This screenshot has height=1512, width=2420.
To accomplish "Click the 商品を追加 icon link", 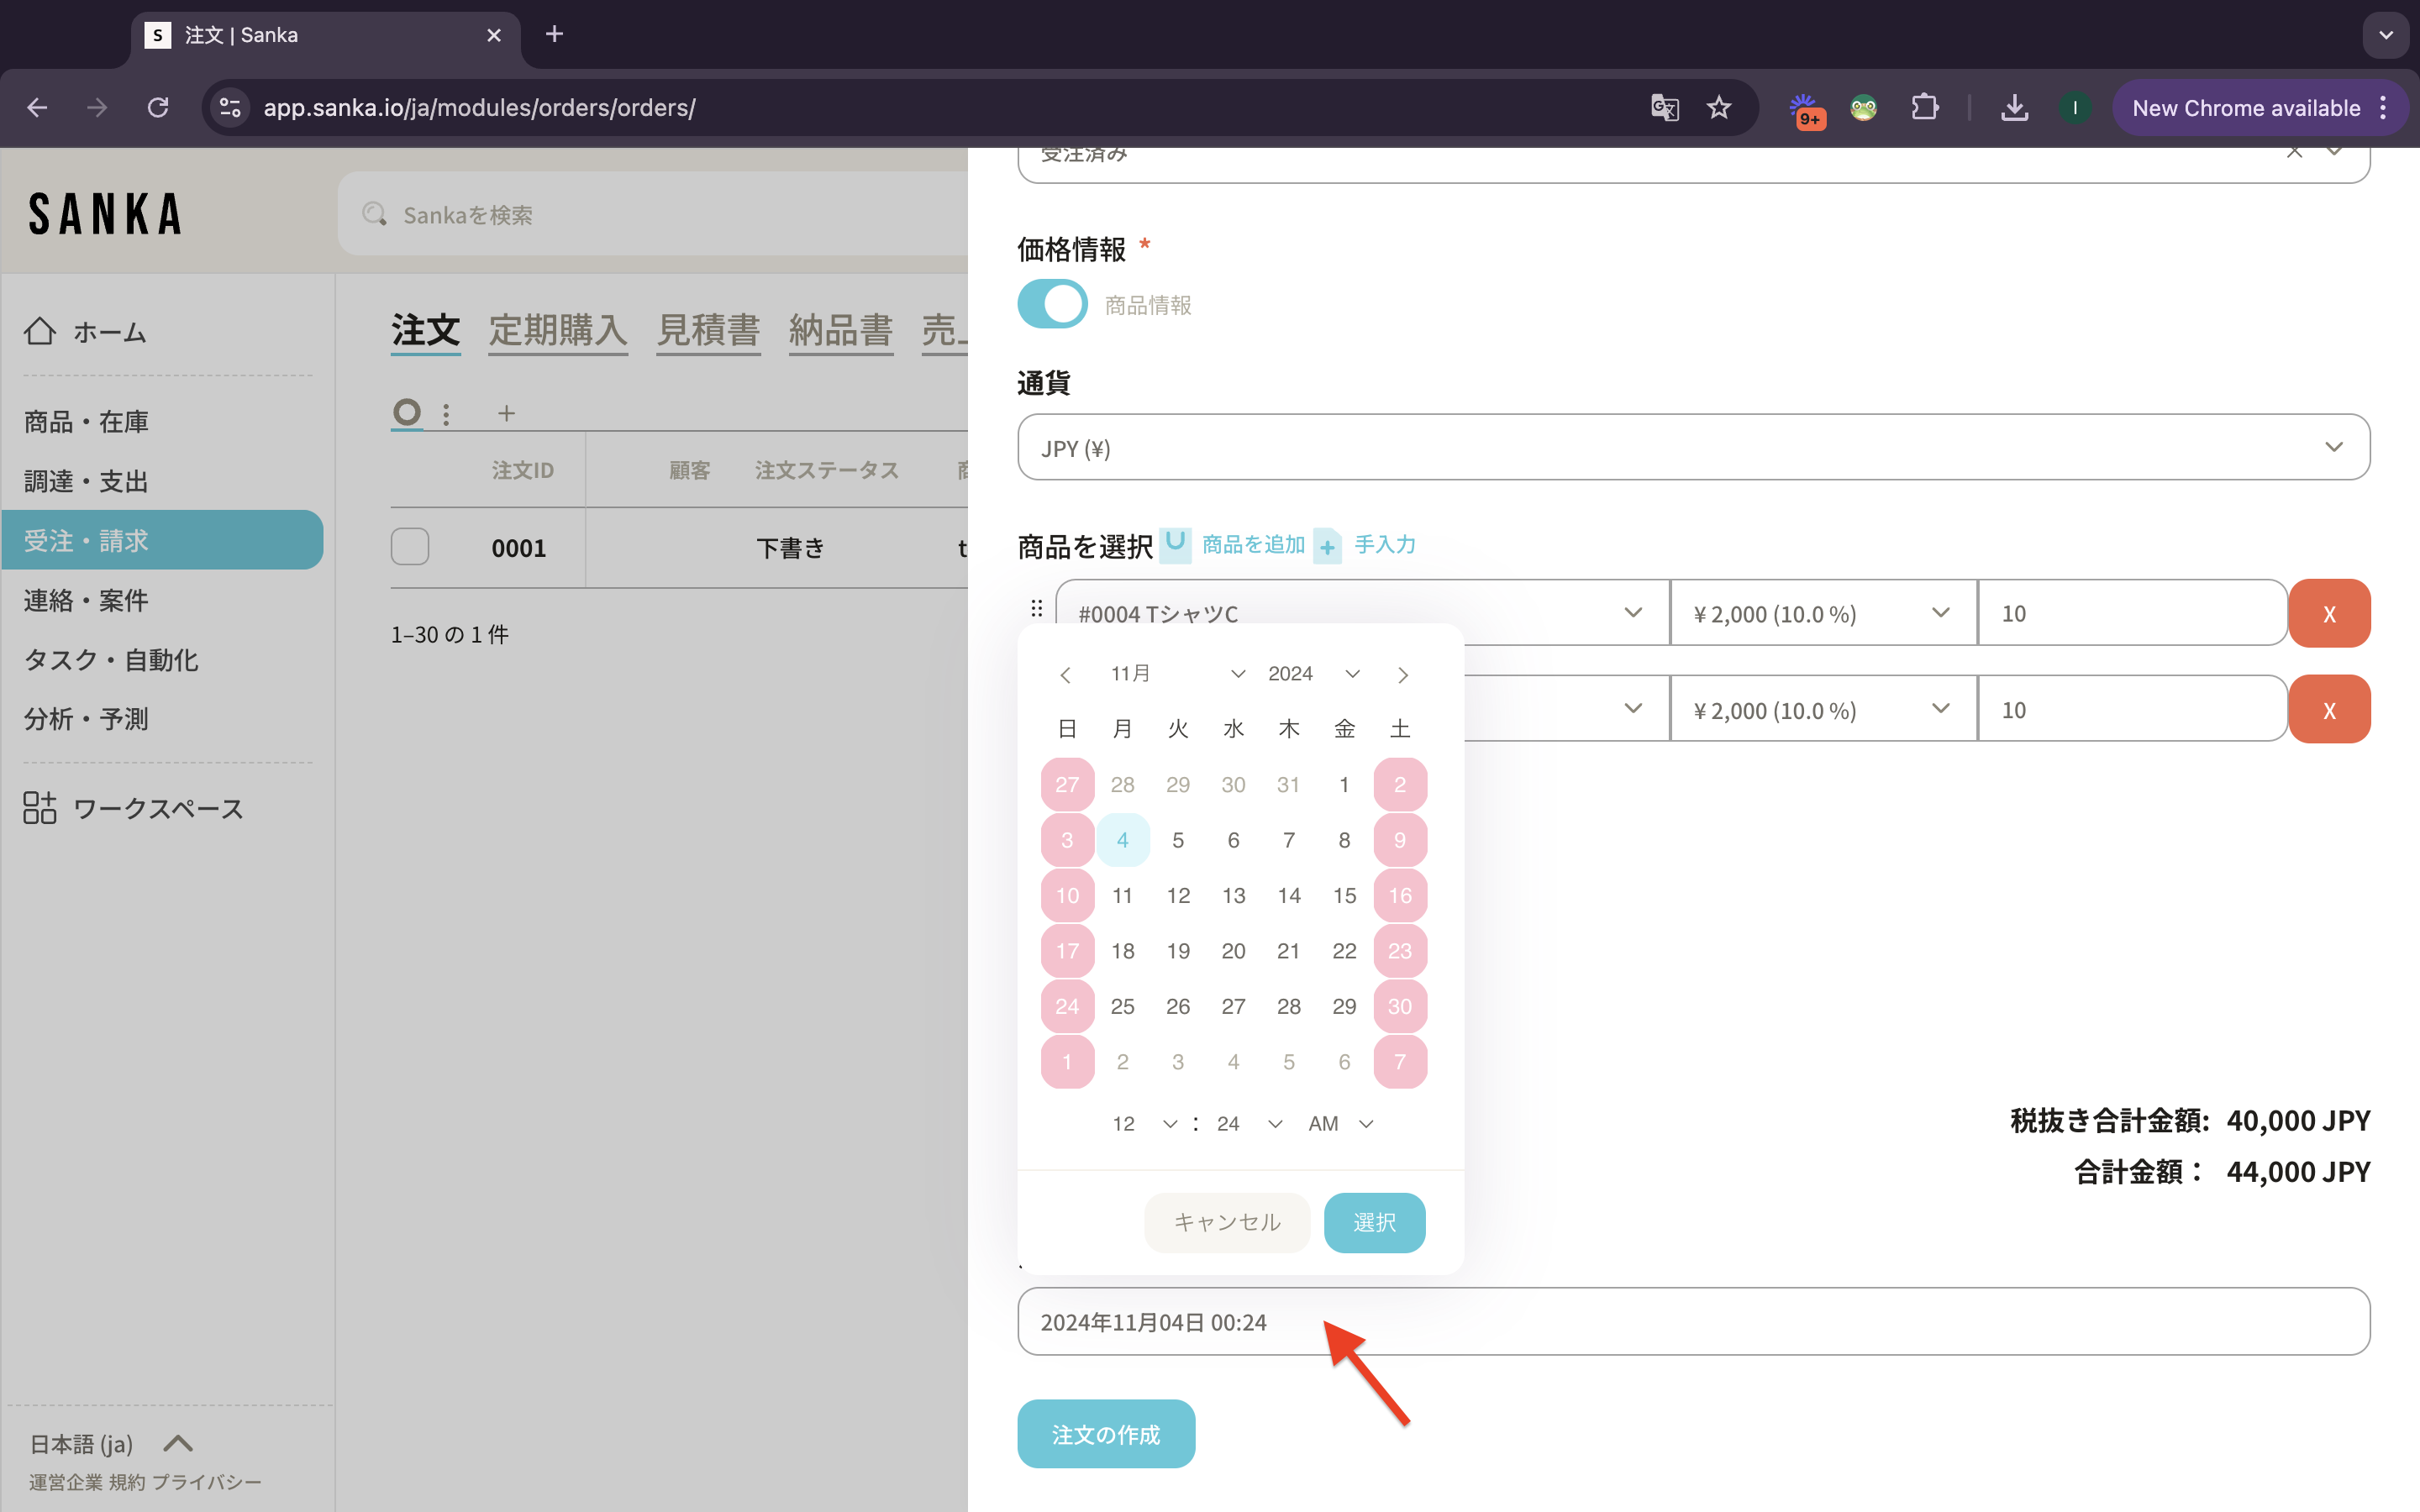I will point(1175,544).
